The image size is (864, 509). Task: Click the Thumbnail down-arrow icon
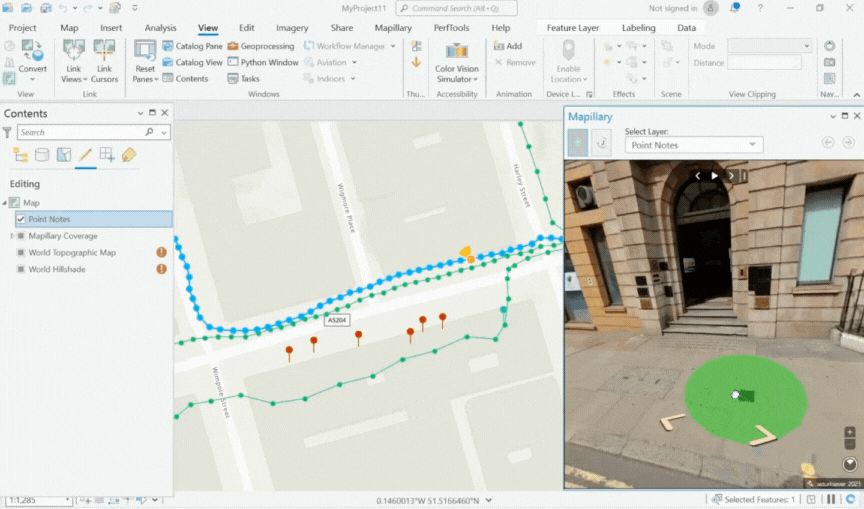[416, 63]
